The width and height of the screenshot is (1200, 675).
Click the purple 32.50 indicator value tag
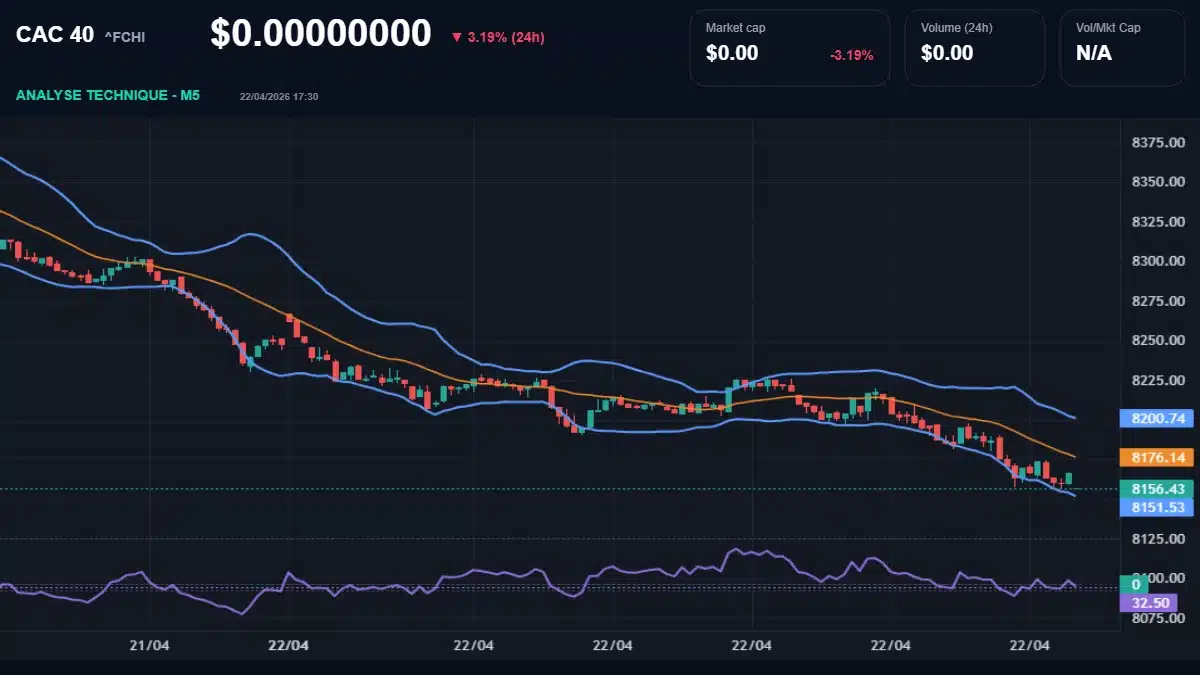(1149, 603)
